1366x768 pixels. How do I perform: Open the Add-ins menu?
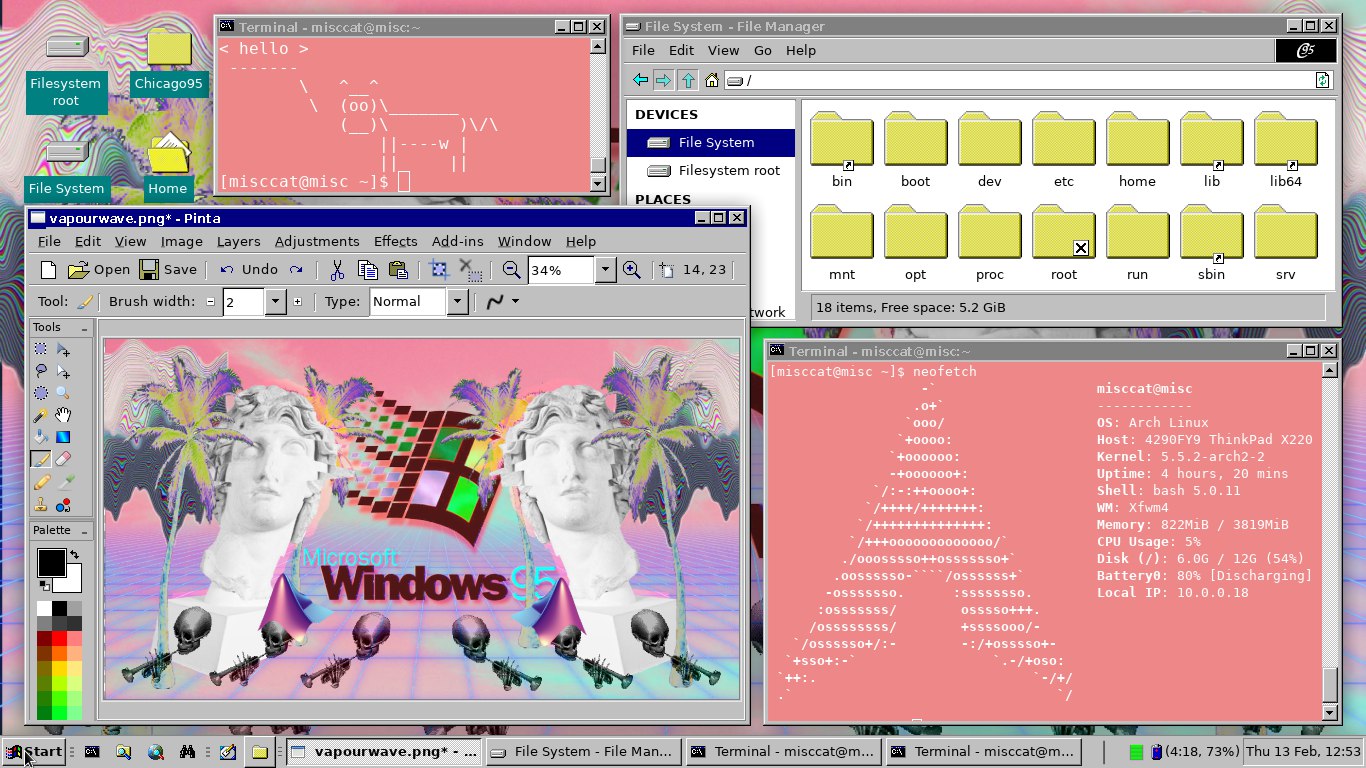(458, 241)
